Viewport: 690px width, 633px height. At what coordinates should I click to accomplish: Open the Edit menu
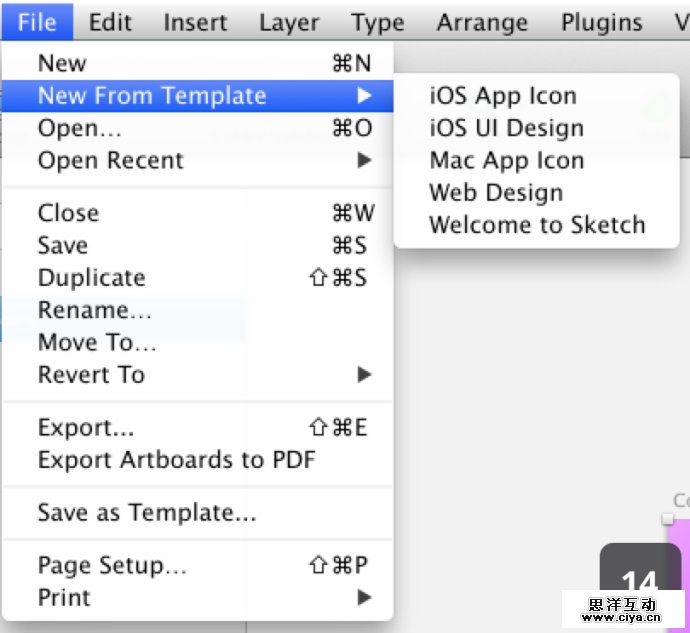[x=110, y=21]
